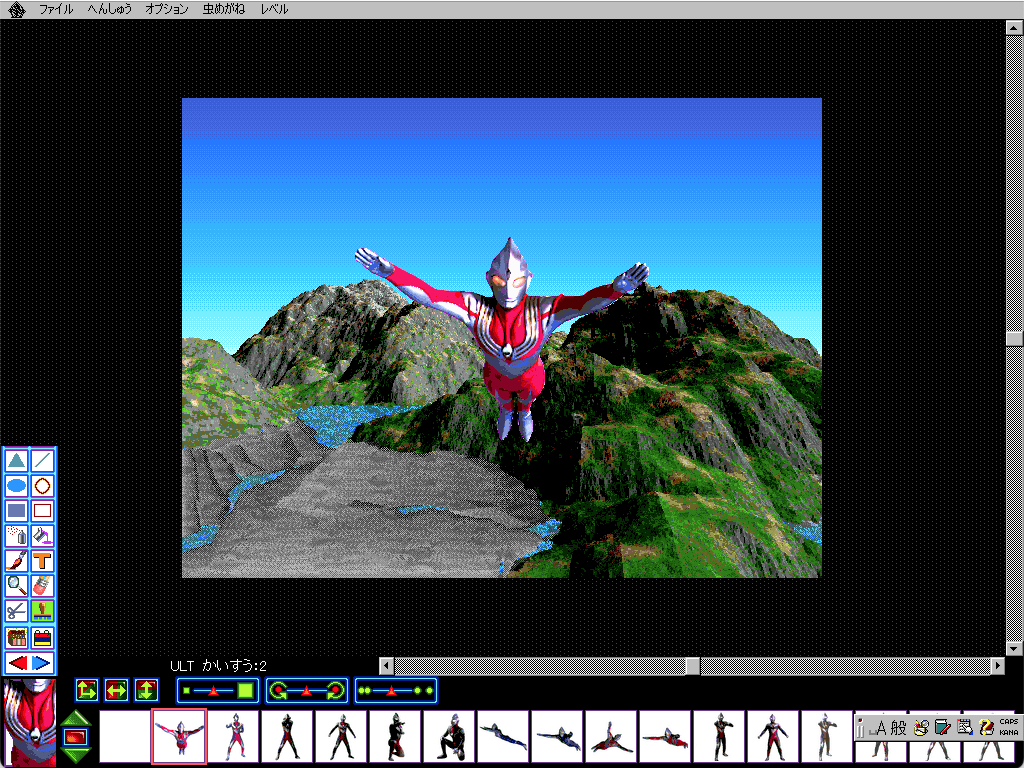Click the CAPS indicator on IME bar
Screen dimensions: 1024x768
point(1008,722)
